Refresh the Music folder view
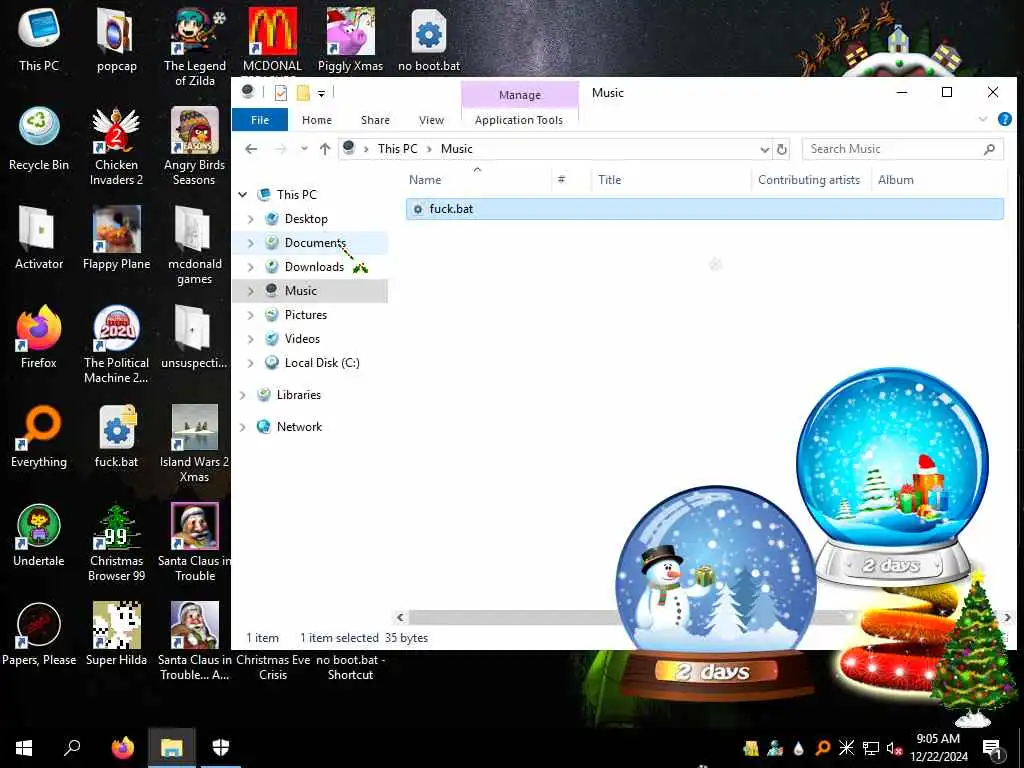1024x768 pixels. click(x=781, y=150)
